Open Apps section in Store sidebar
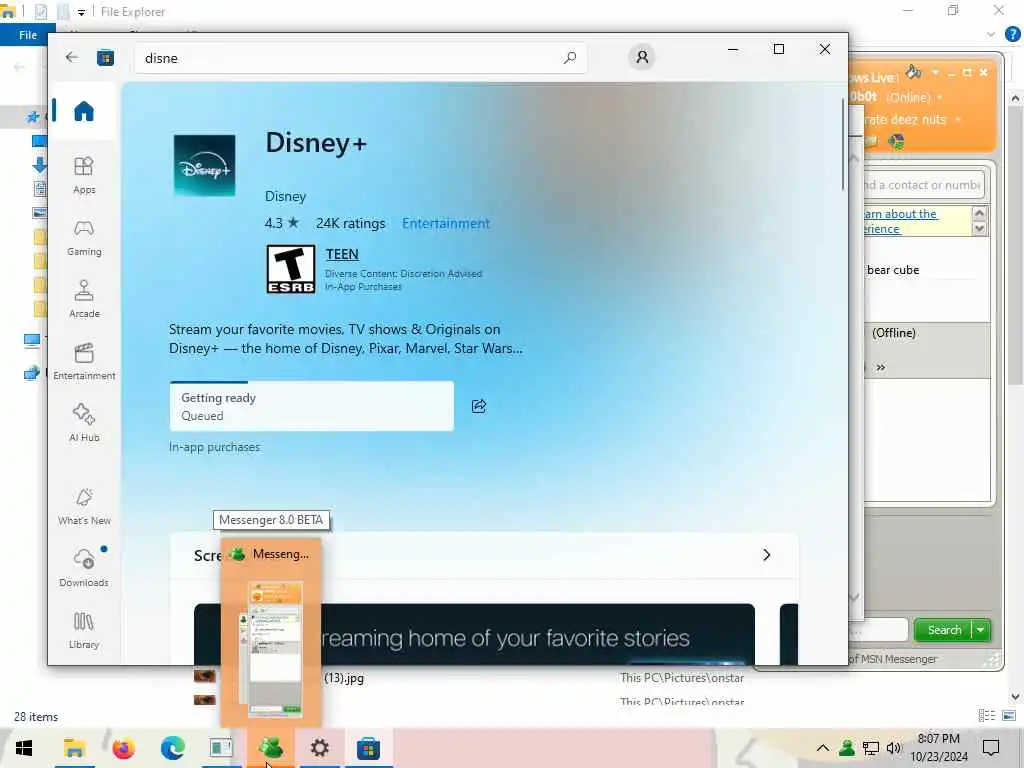The width and height of the screenshot is (1024, 768). [84, 175]
